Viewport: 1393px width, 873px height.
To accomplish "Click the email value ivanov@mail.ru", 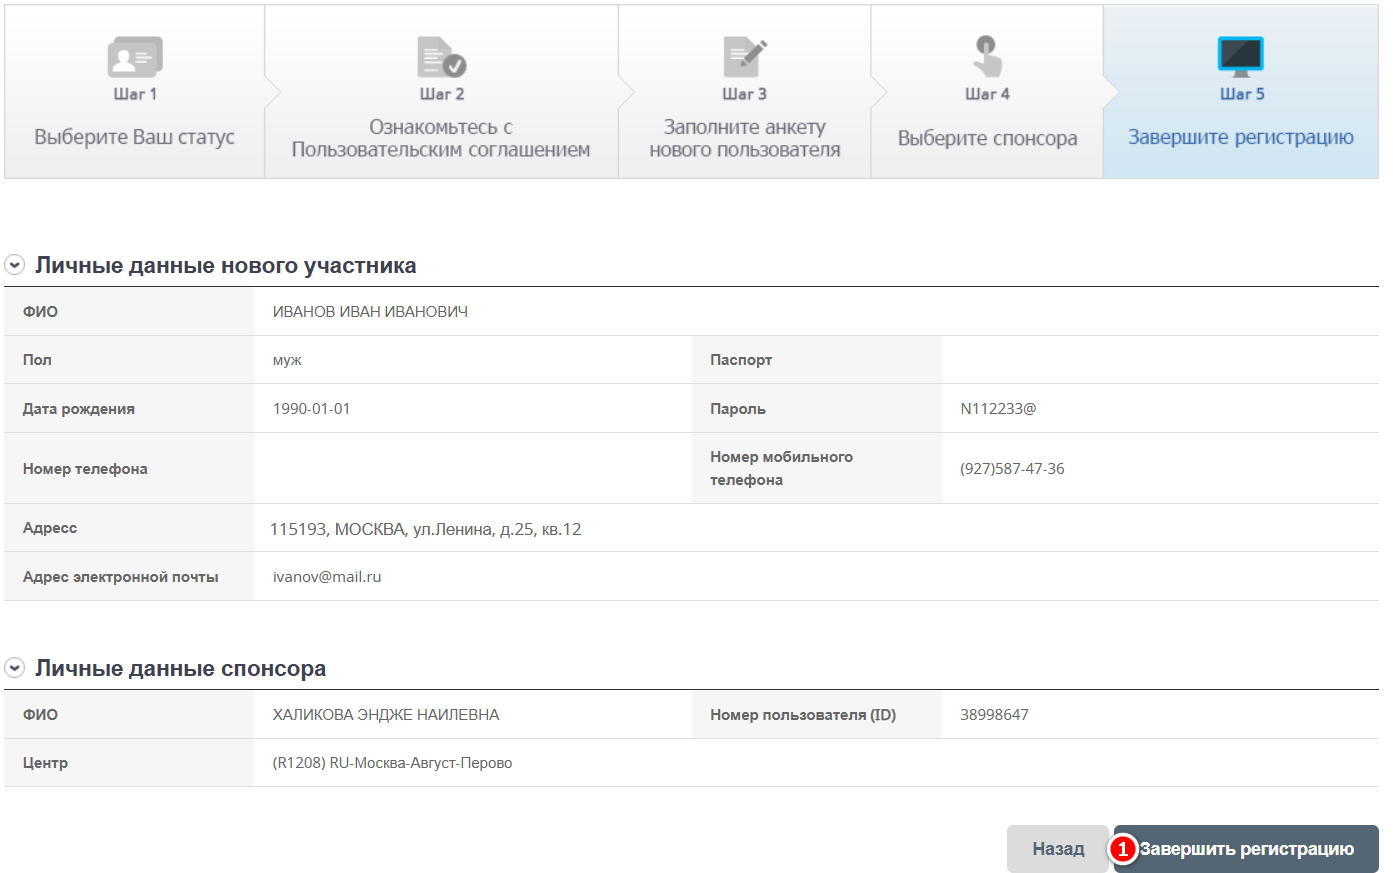I will point(327,577).
